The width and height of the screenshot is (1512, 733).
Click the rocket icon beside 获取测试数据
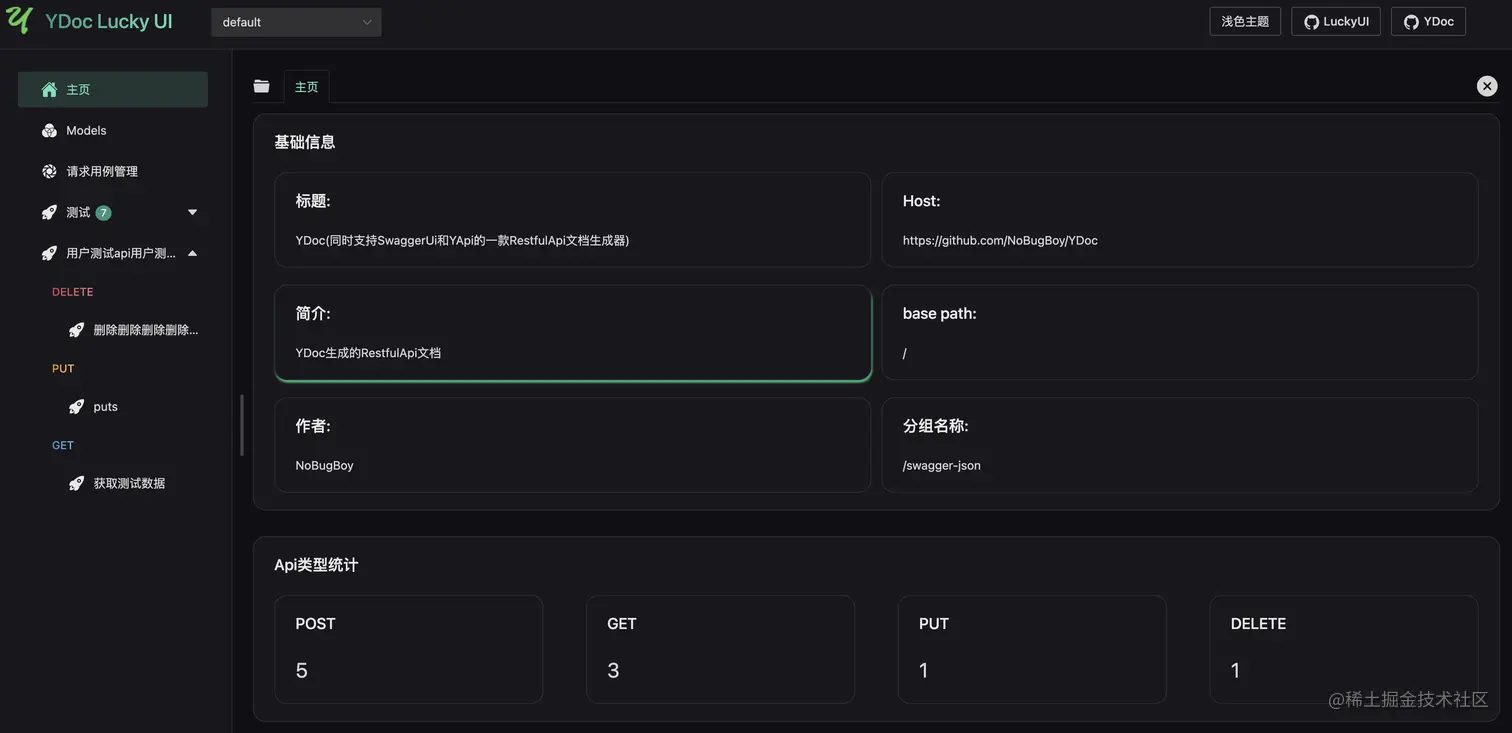click(76, 484)
